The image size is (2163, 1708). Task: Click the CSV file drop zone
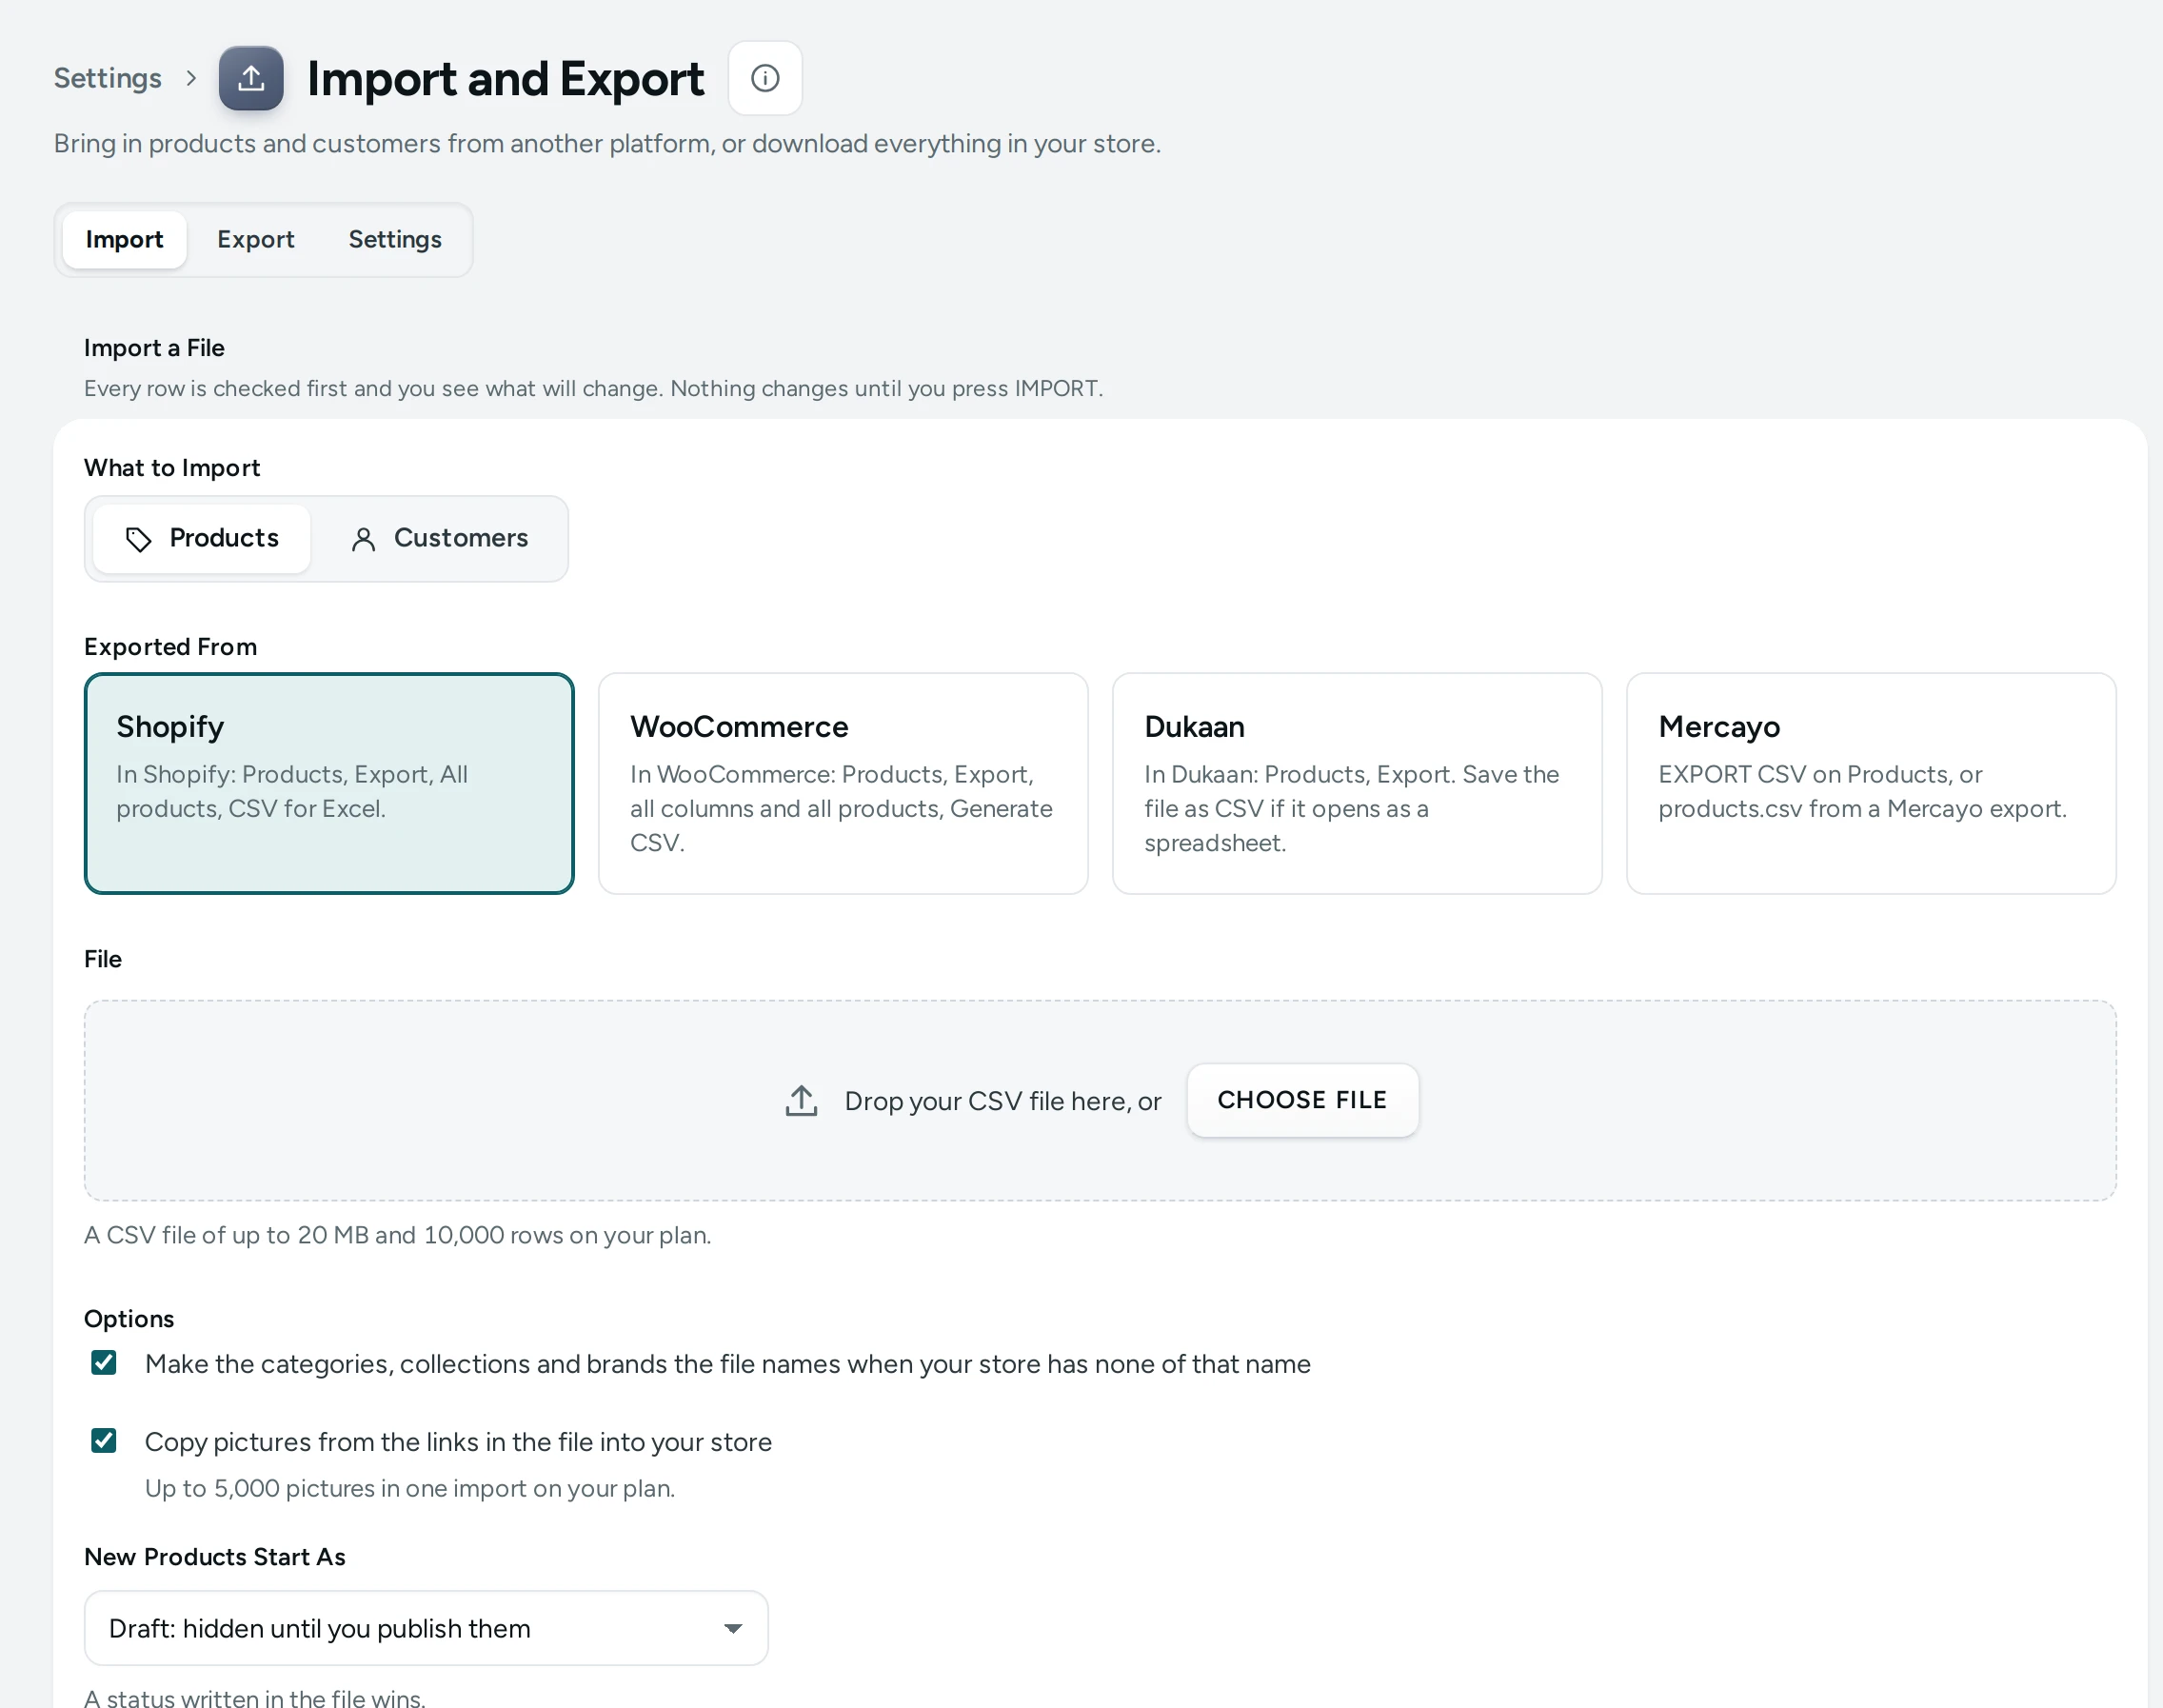click(x=1100, y=1100)
